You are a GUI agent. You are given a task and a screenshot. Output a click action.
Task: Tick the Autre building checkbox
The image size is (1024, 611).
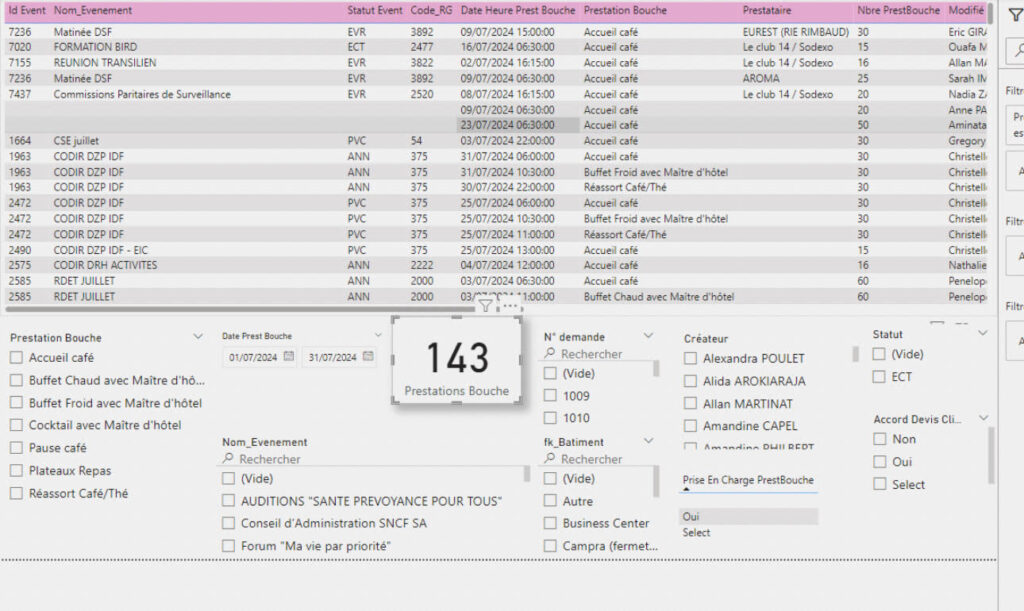551,501
